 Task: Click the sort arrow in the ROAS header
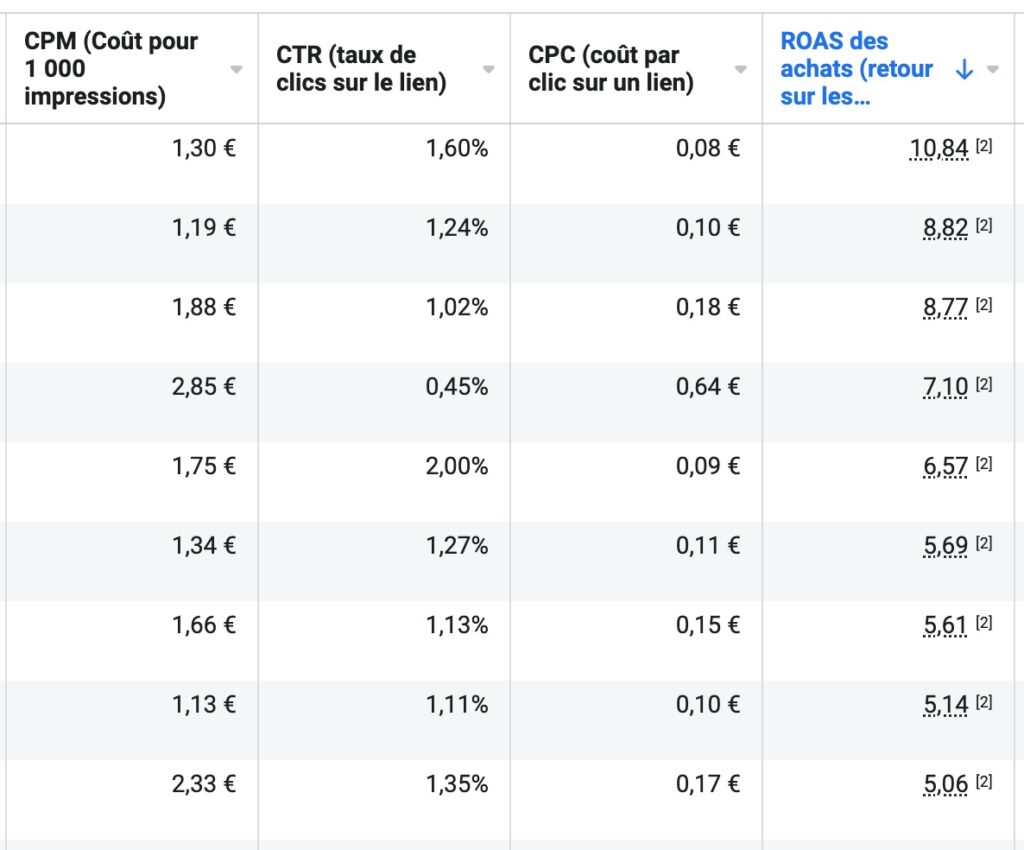point(964,69)
